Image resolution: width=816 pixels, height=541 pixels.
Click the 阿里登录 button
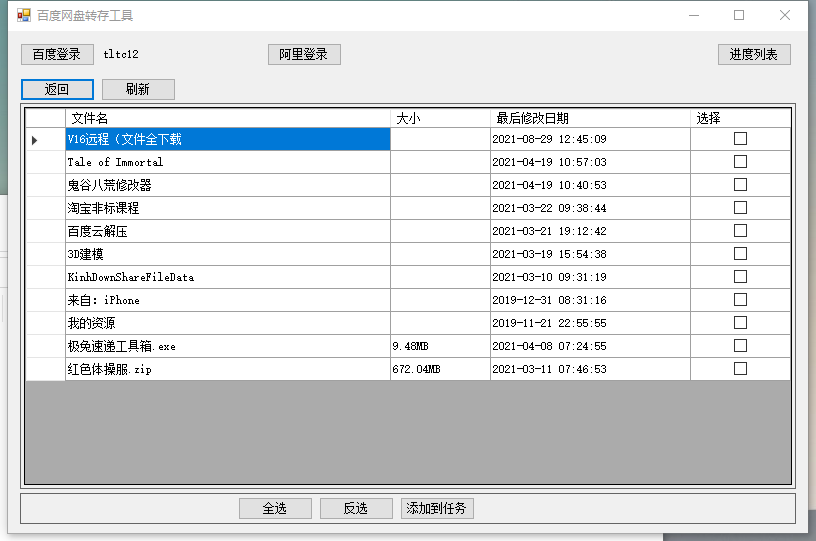[304, 54]
